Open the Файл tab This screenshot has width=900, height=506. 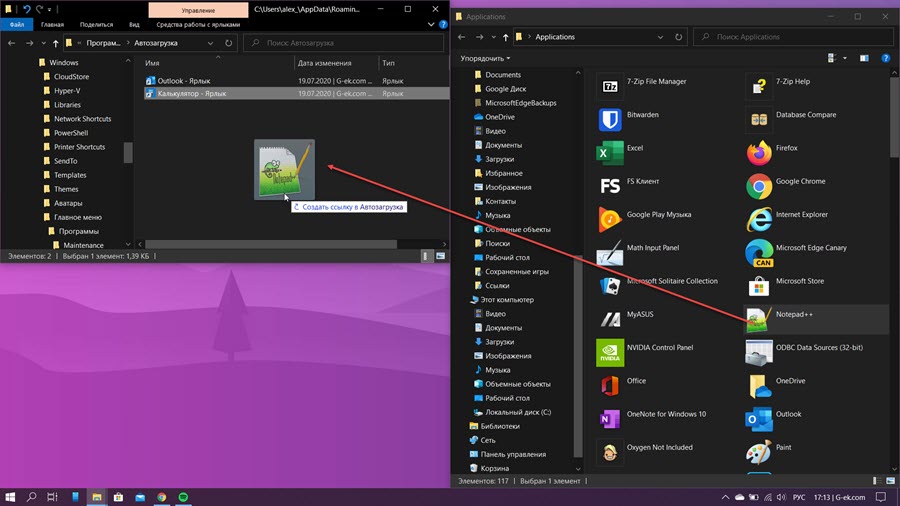pos(17,25)
